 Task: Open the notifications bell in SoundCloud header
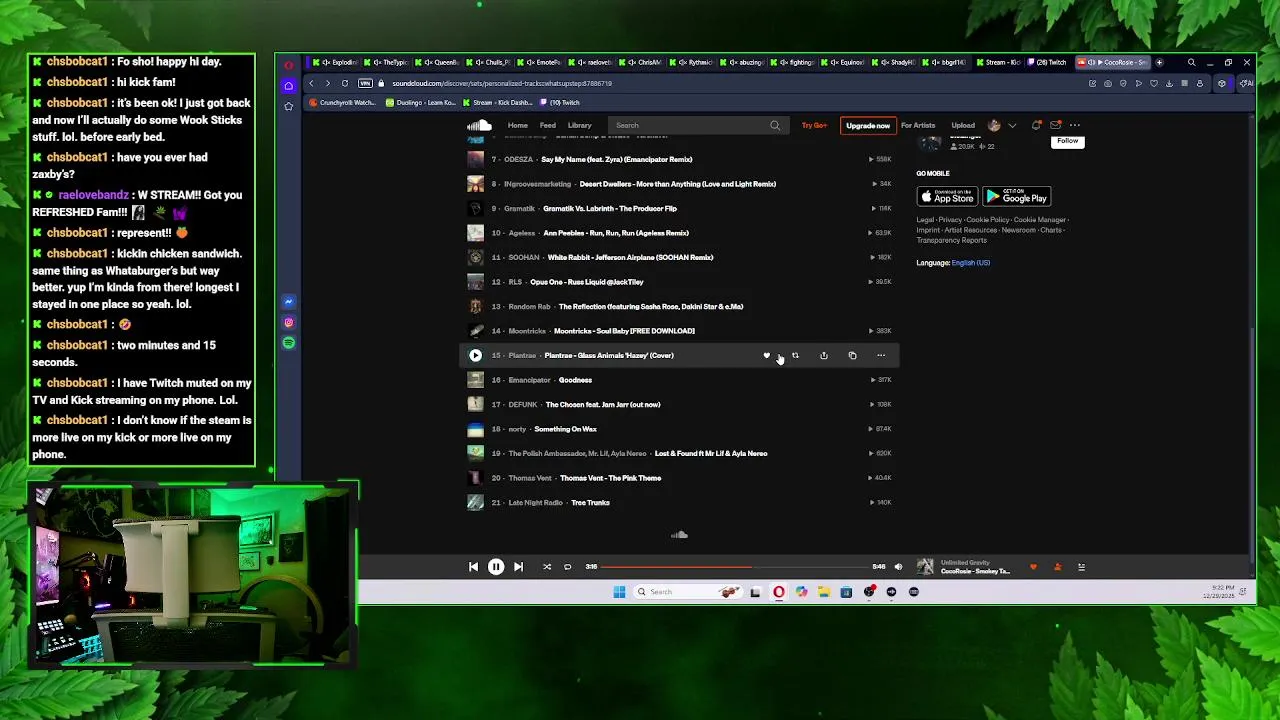(x=1036, y=125)
